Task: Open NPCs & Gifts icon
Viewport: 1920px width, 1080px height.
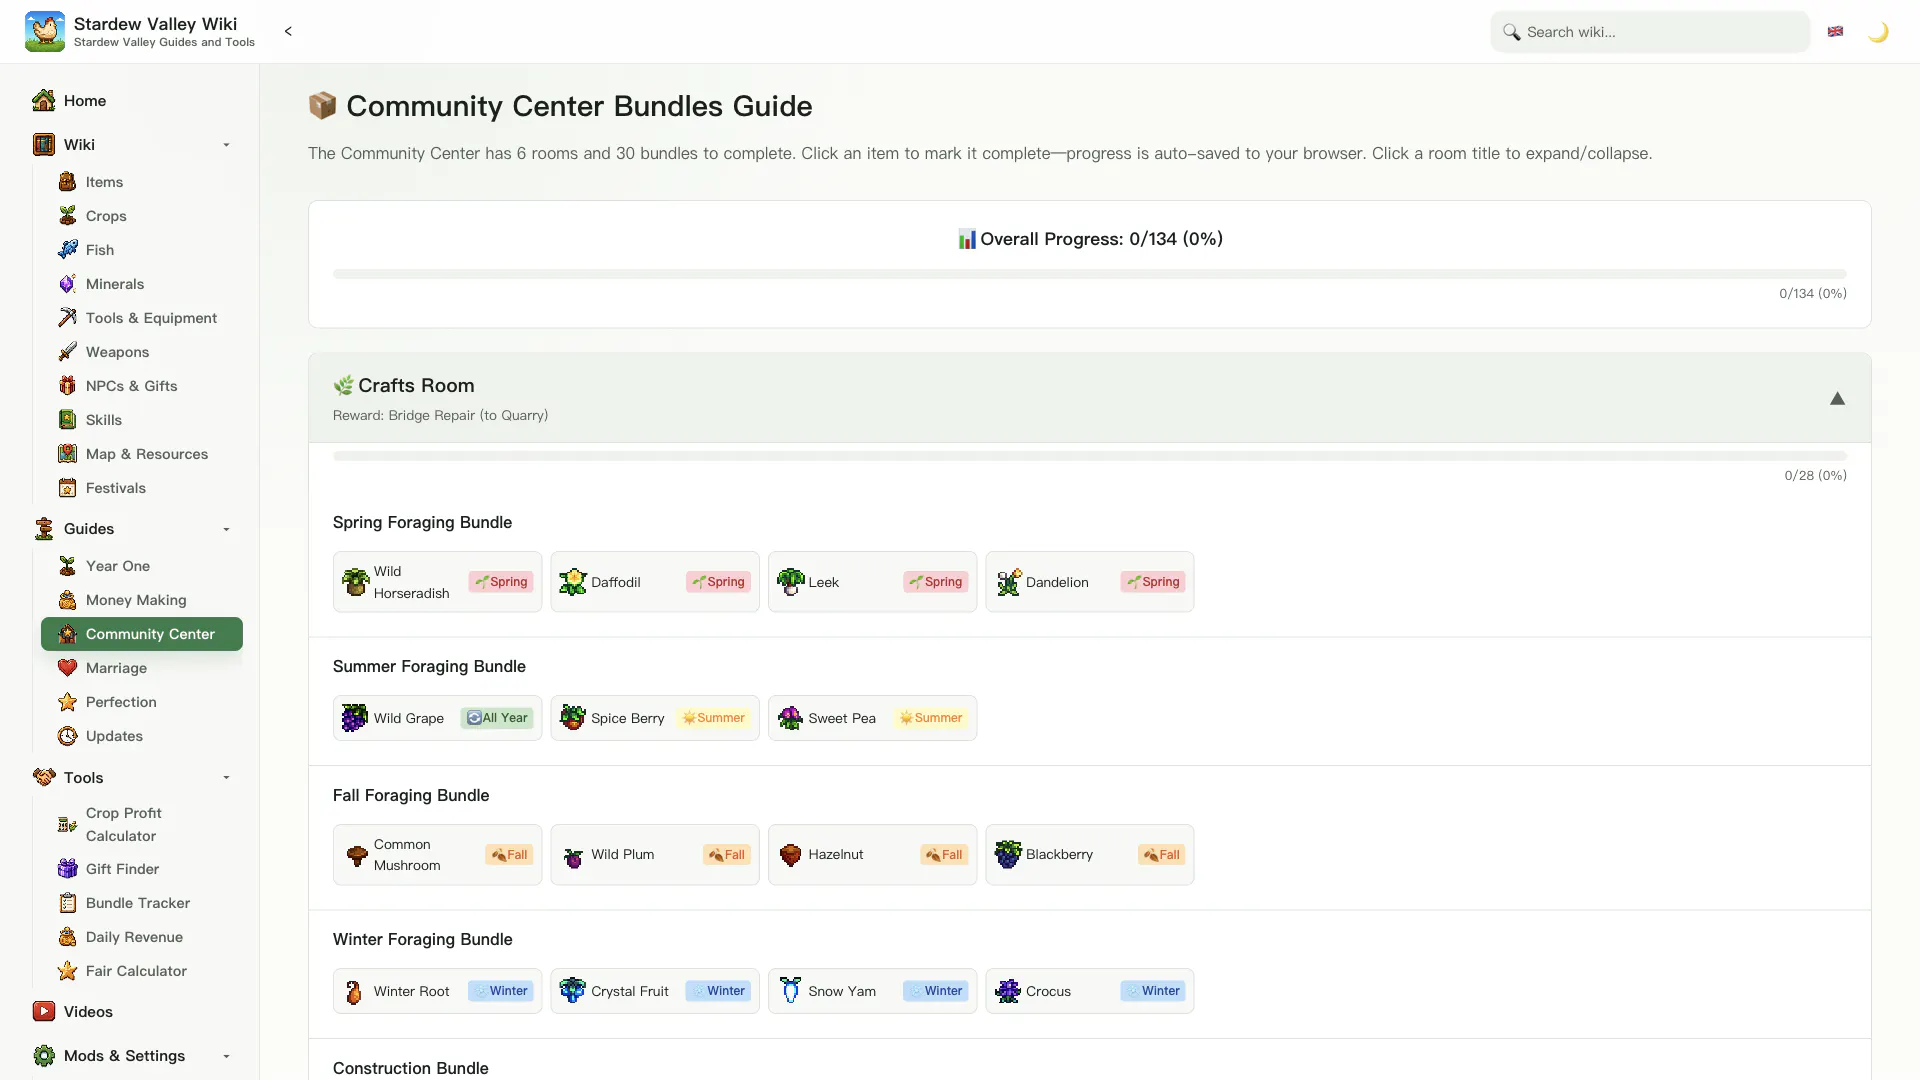Action: (67, 386)
